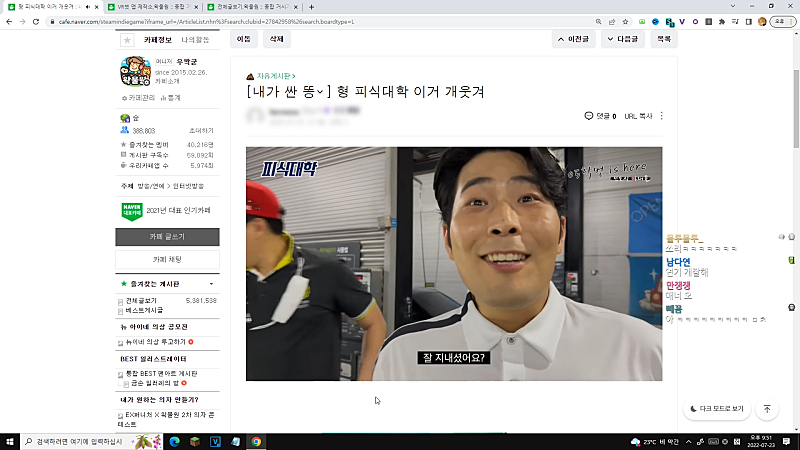
Task: Click the 카페 글쓰기 button
Action: (x=166, y=237)
